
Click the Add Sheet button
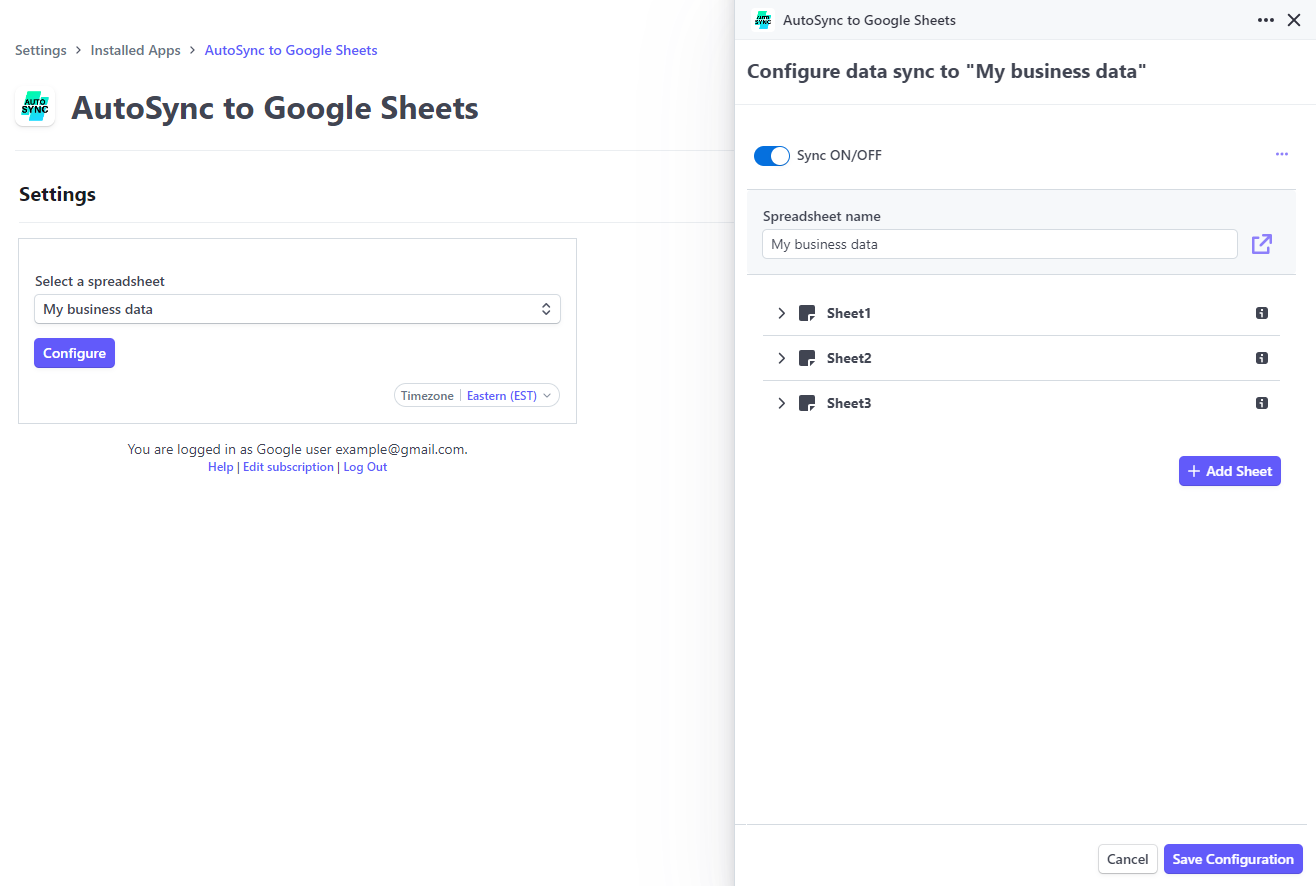coord(1229,471)
